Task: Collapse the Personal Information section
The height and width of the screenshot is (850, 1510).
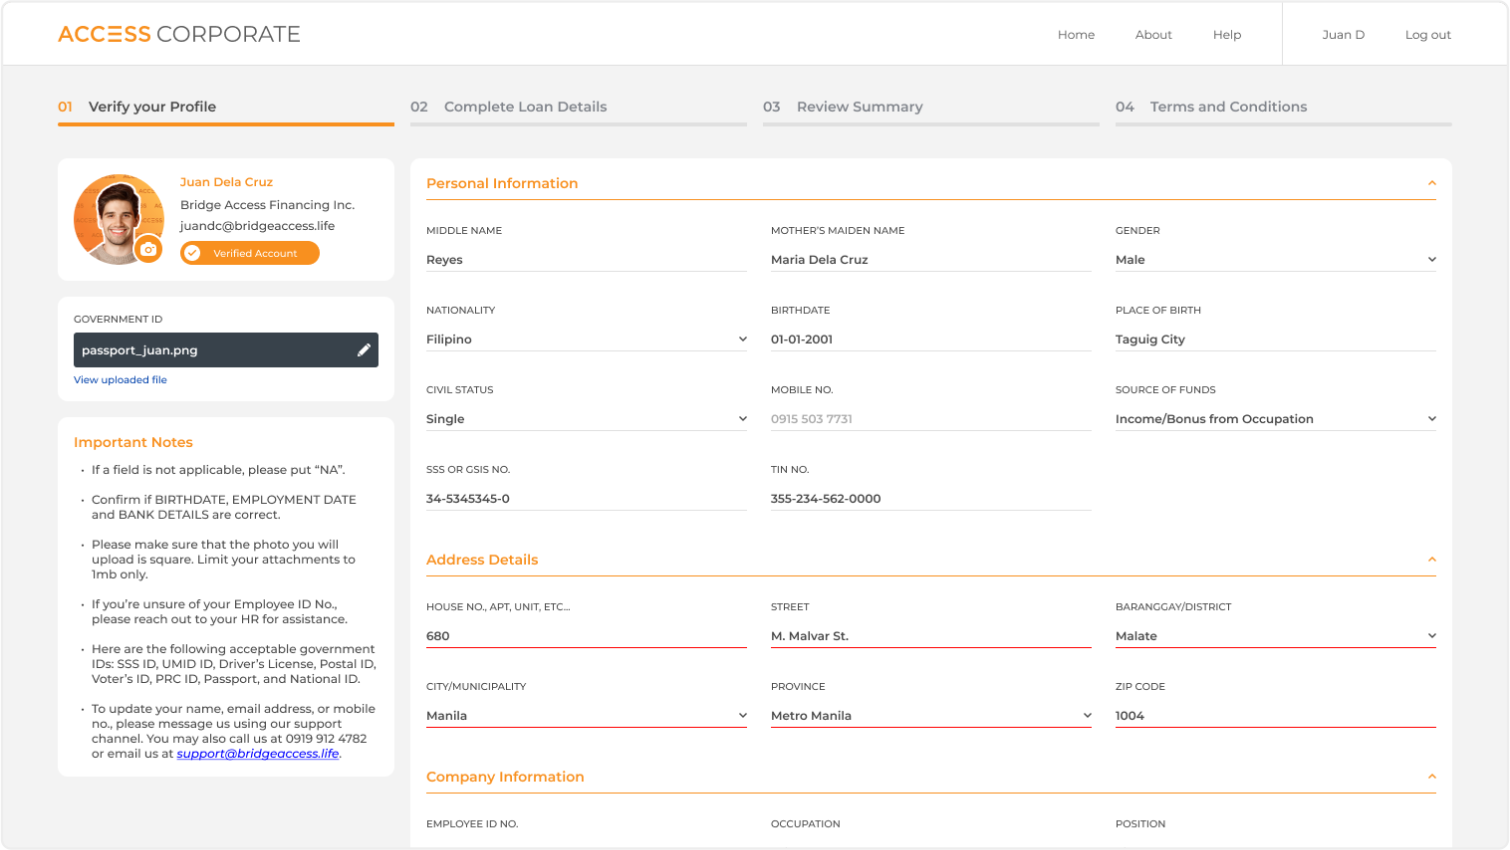Action: coord(1432,183)
